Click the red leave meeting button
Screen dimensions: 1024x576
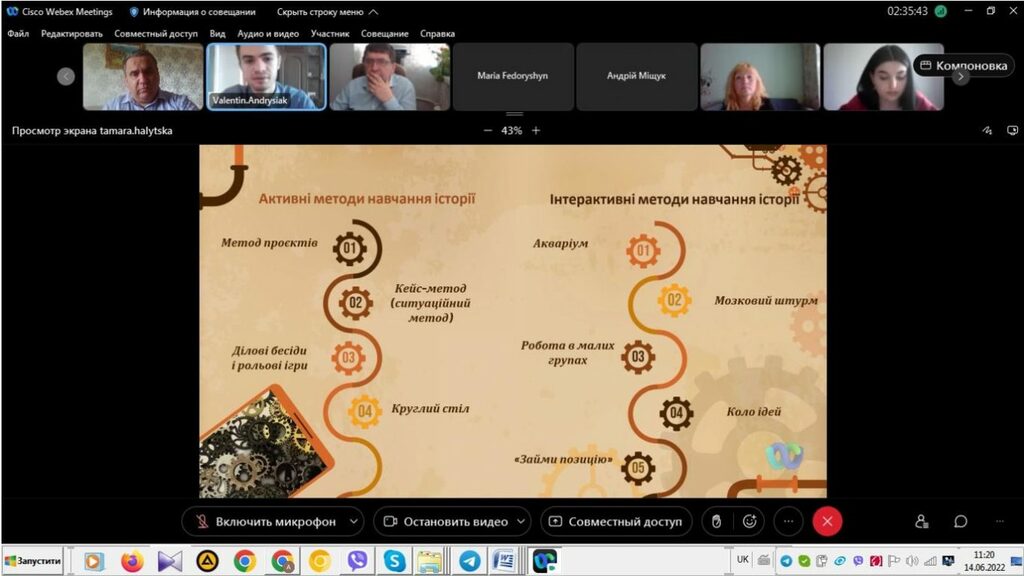(827, 521)
